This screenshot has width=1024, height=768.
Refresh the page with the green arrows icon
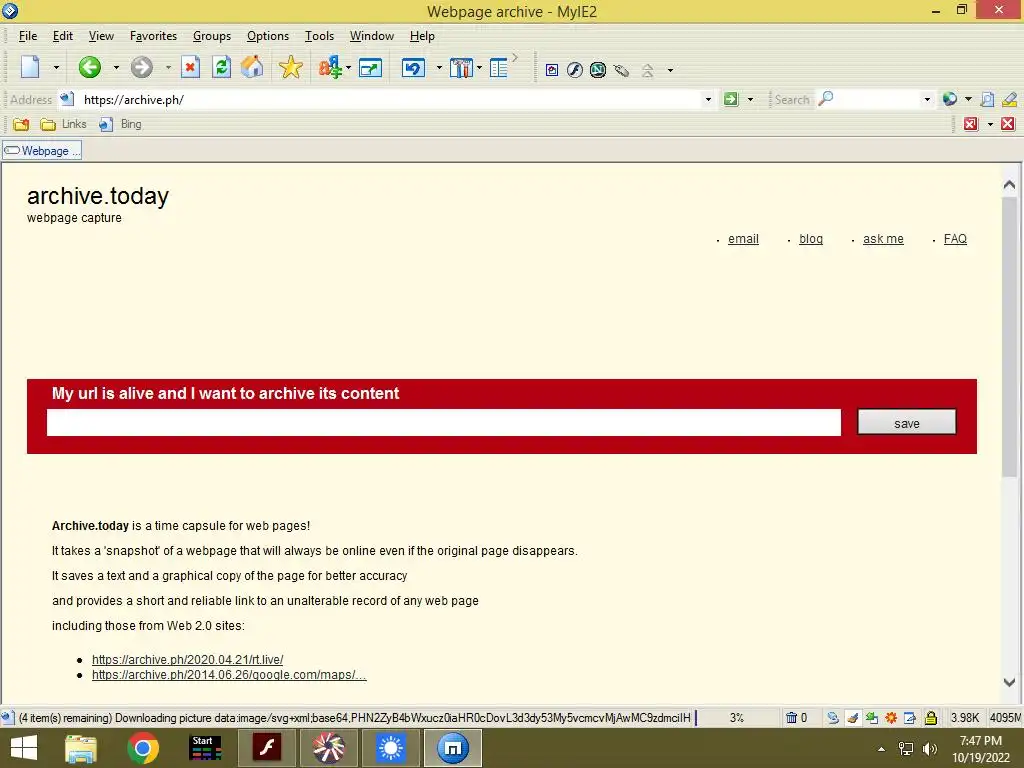click(x=221, y=67)
